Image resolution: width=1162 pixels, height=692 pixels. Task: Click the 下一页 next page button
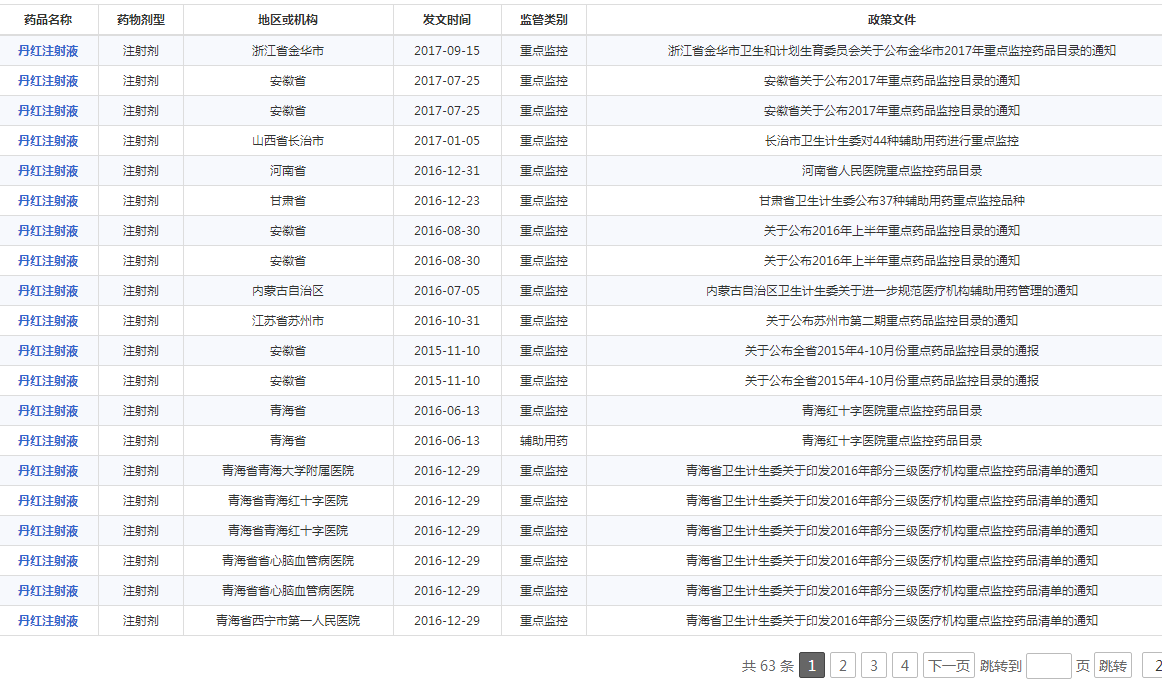pos(948,666)
